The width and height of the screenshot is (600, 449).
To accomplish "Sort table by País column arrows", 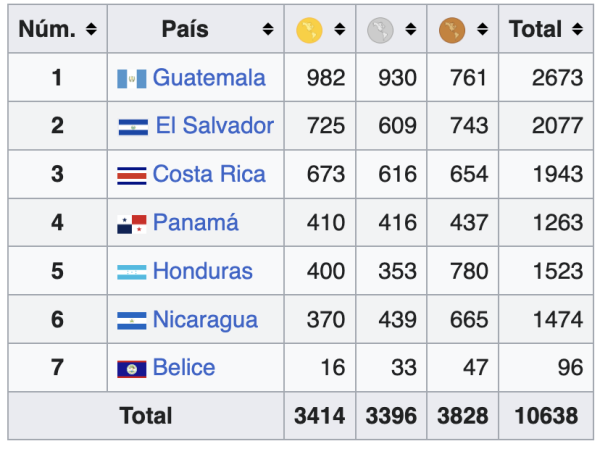I will (268, 31).
